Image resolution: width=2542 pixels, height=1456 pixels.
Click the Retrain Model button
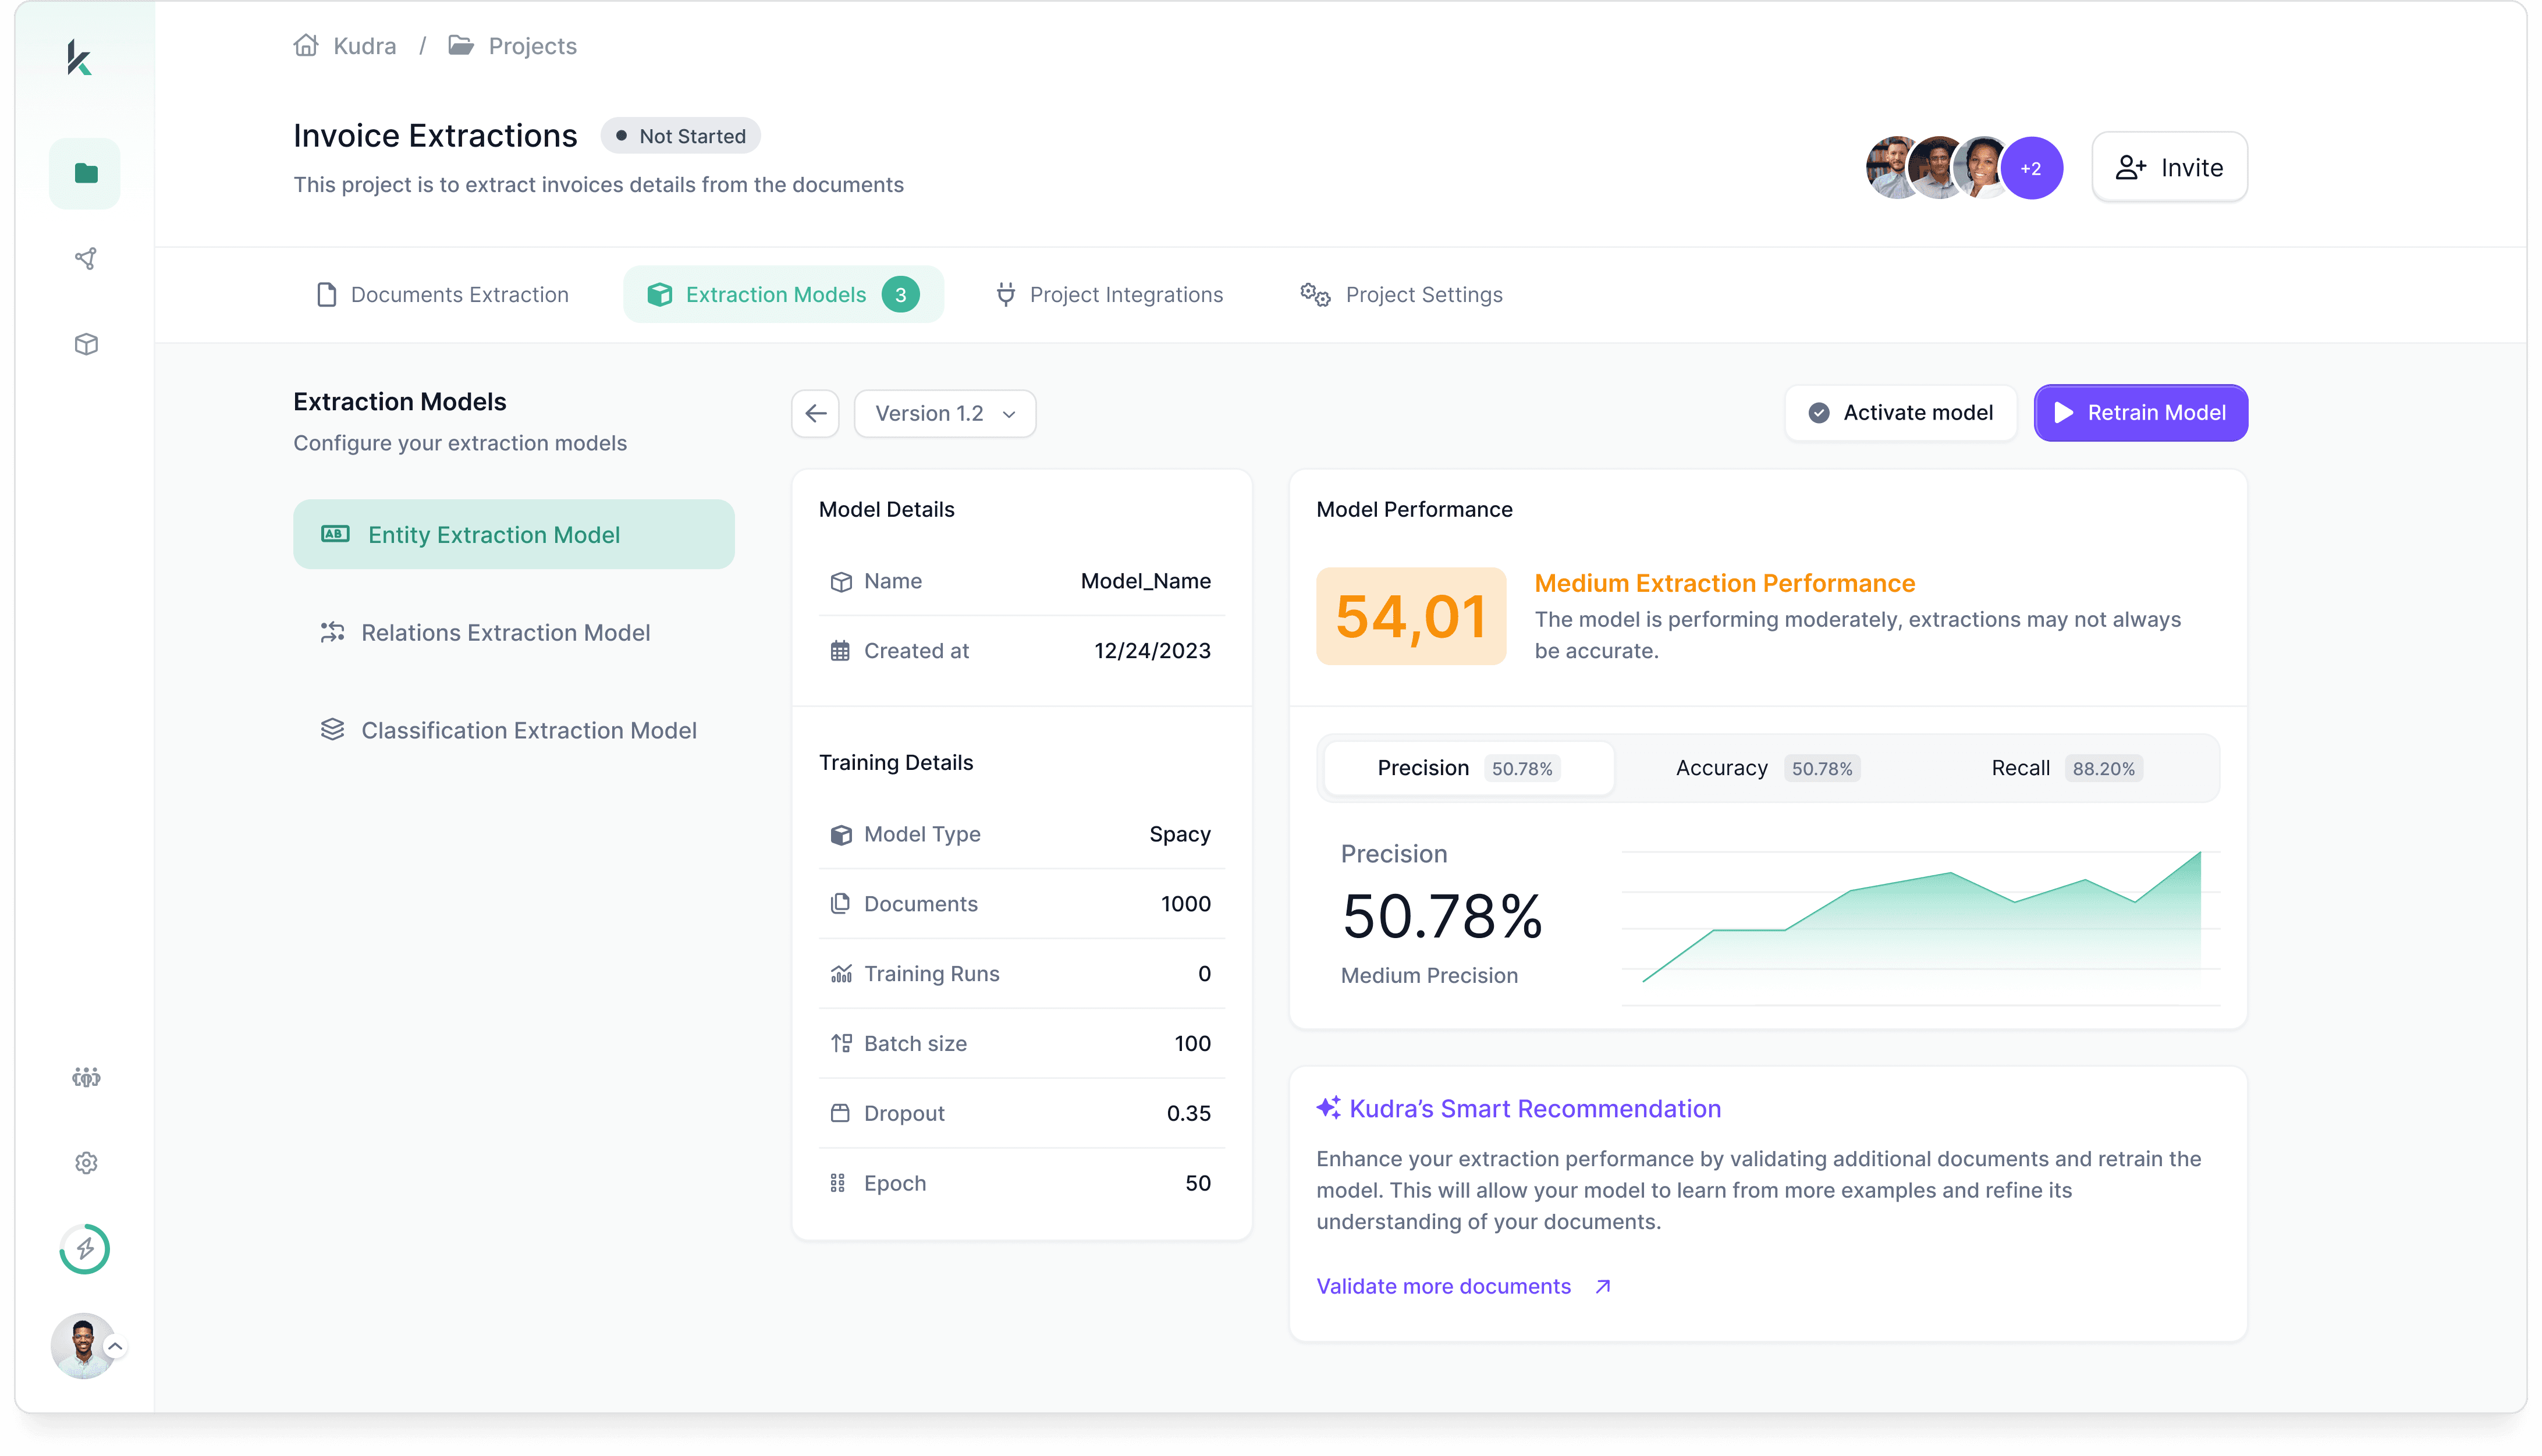2140,413
